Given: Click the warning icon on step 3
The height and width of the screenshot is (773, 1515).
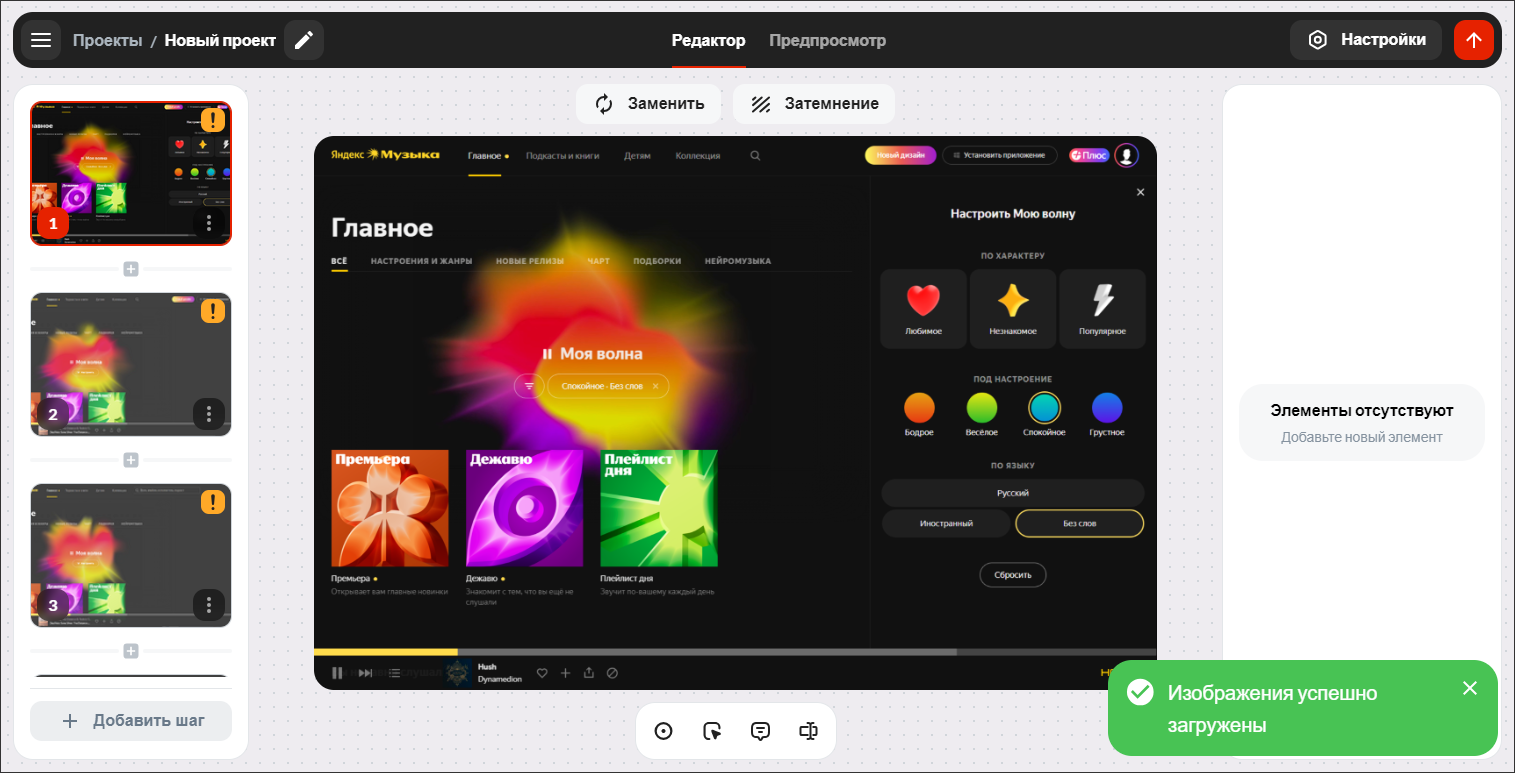Looking at the screenshot, I should pos(213,502).
